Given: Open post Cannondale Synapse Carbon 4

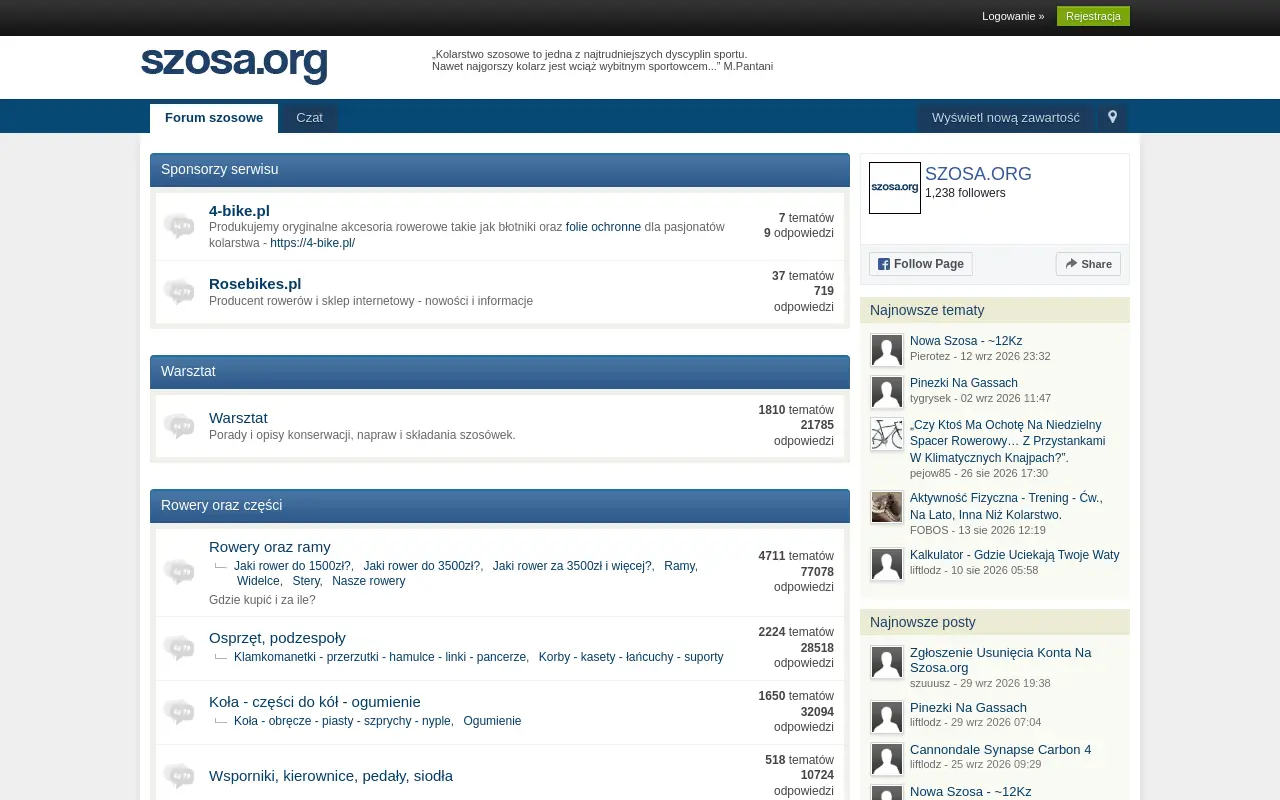Looking at the screenshot, I should (1000, 750).
